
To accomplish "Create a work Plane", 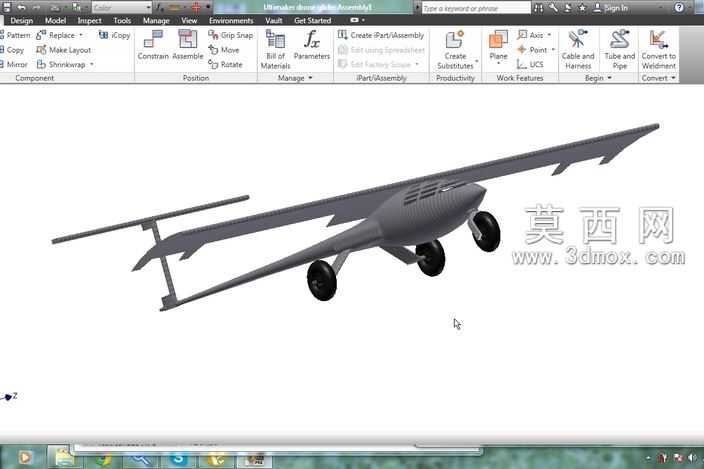I will 498,45.
